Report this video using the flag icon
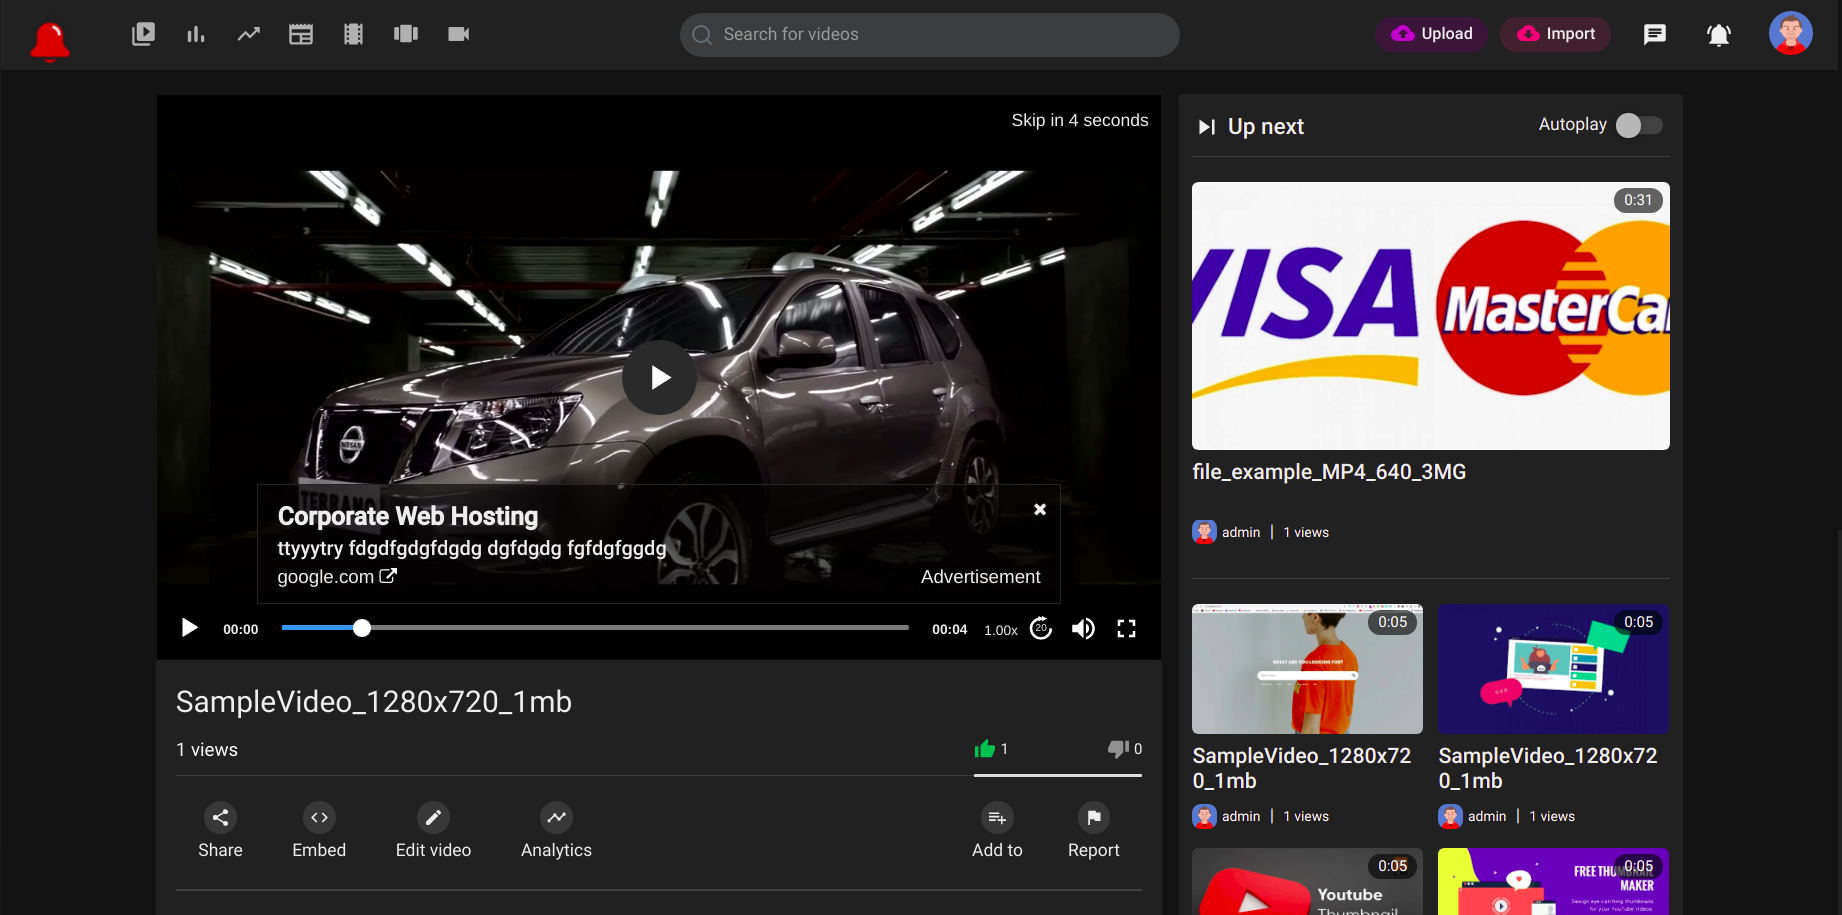Viewport: 1842px width, 915px height. pos(1094,818)
